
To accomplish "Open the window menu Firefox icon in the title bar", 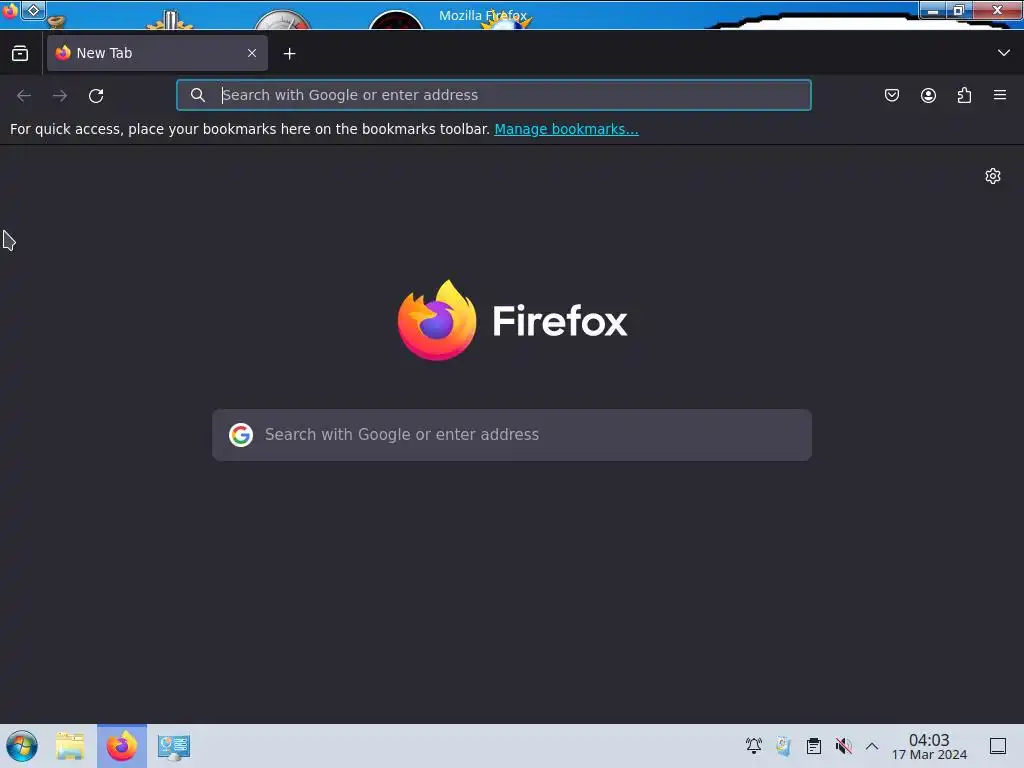I will 10,10.
